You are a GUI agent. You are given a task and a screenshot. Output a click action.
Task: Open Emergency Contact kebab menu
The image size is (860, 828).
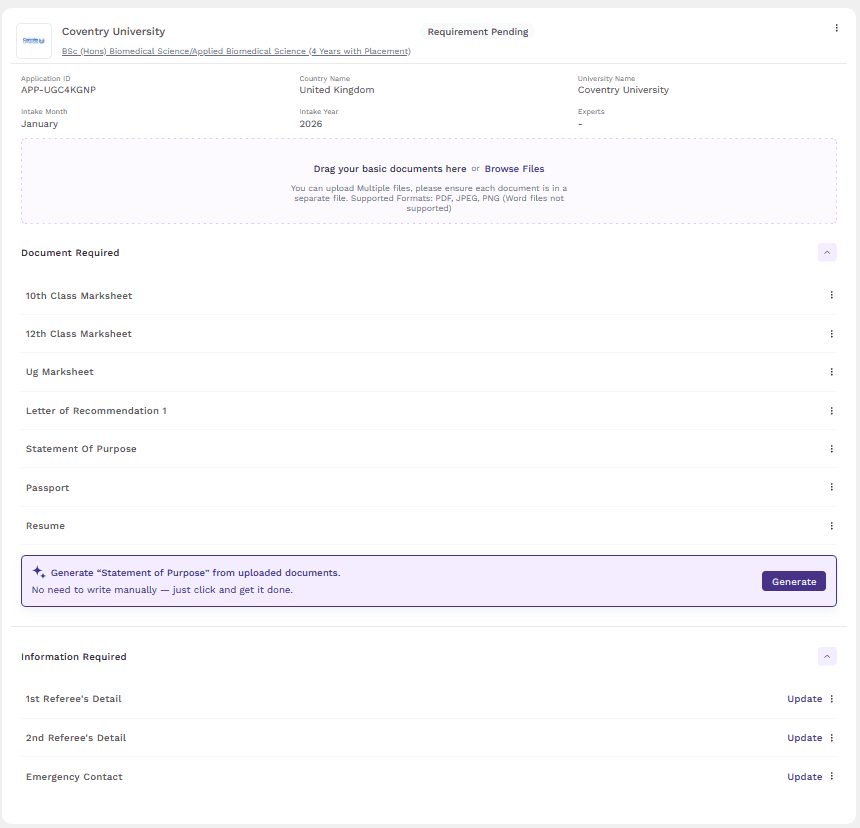click(833, 776)
